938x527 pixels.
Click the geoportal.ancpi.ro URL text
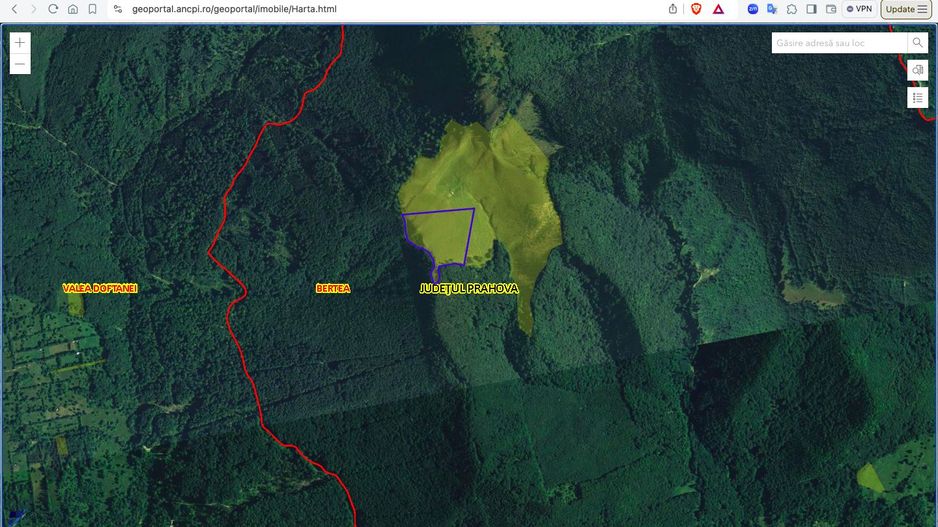[x=234, y=9]
